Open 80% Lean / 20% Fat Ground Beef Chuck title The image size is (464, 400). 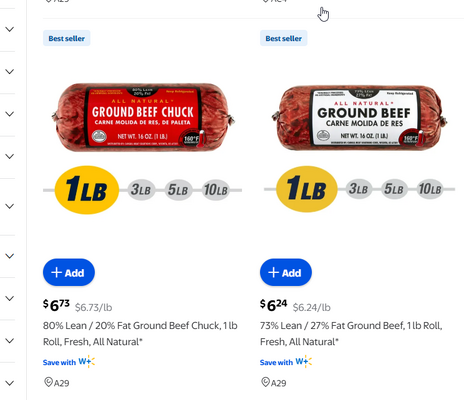[x=140, y=333]
